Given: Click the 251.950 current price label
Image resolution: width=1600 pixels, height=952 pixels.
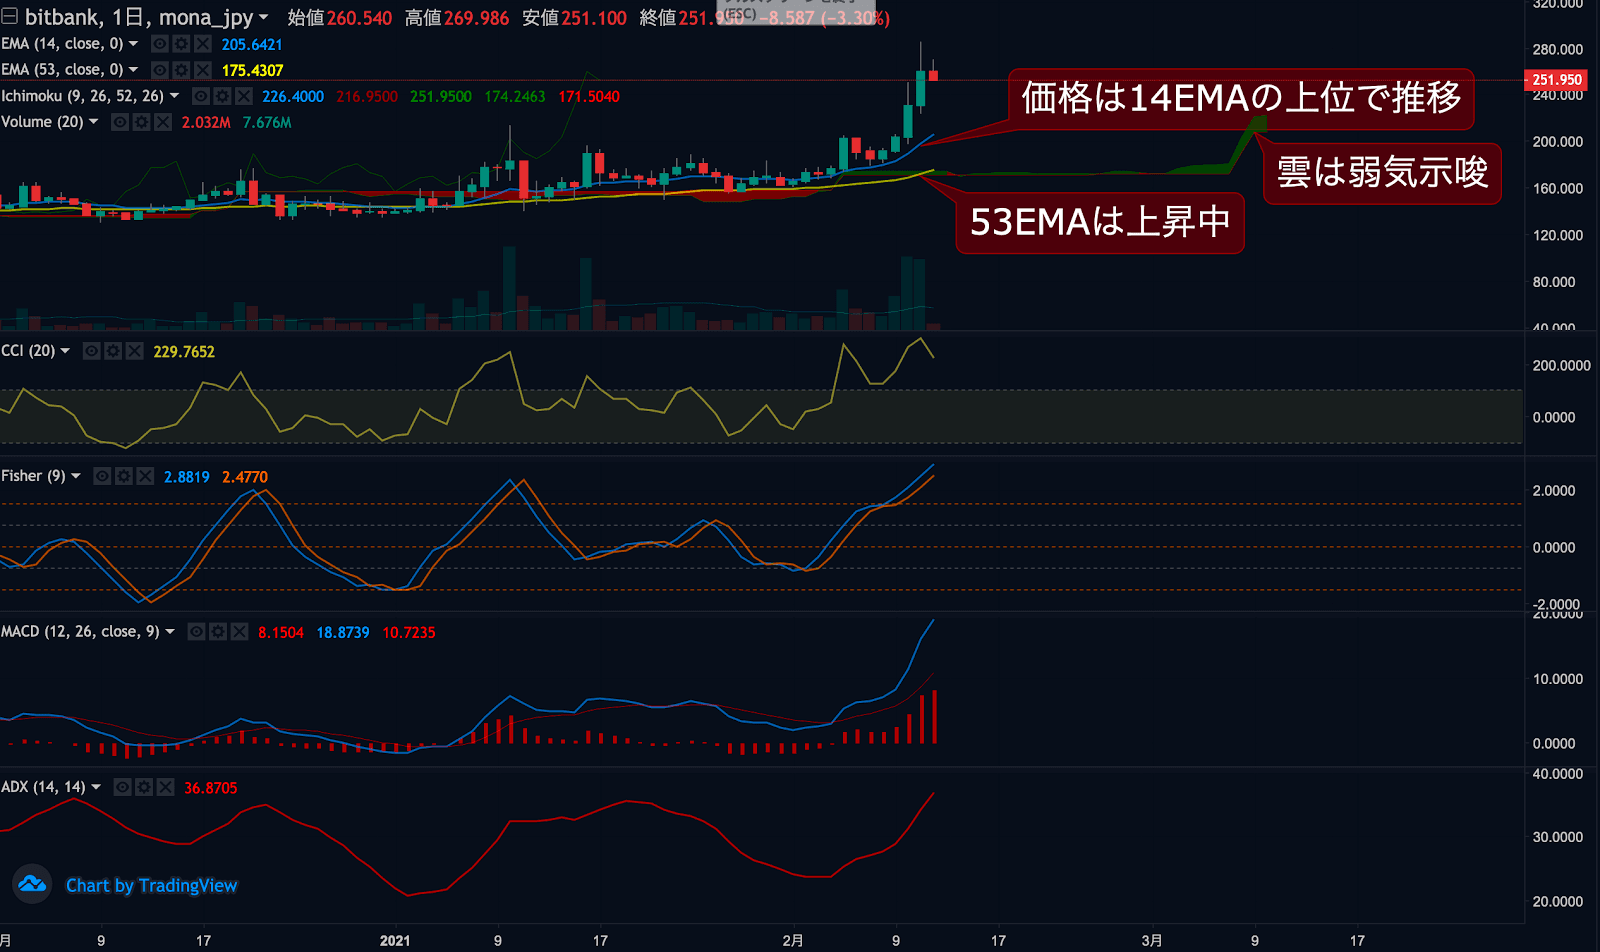Looking at the screenshot, I should click(1557, 80).
